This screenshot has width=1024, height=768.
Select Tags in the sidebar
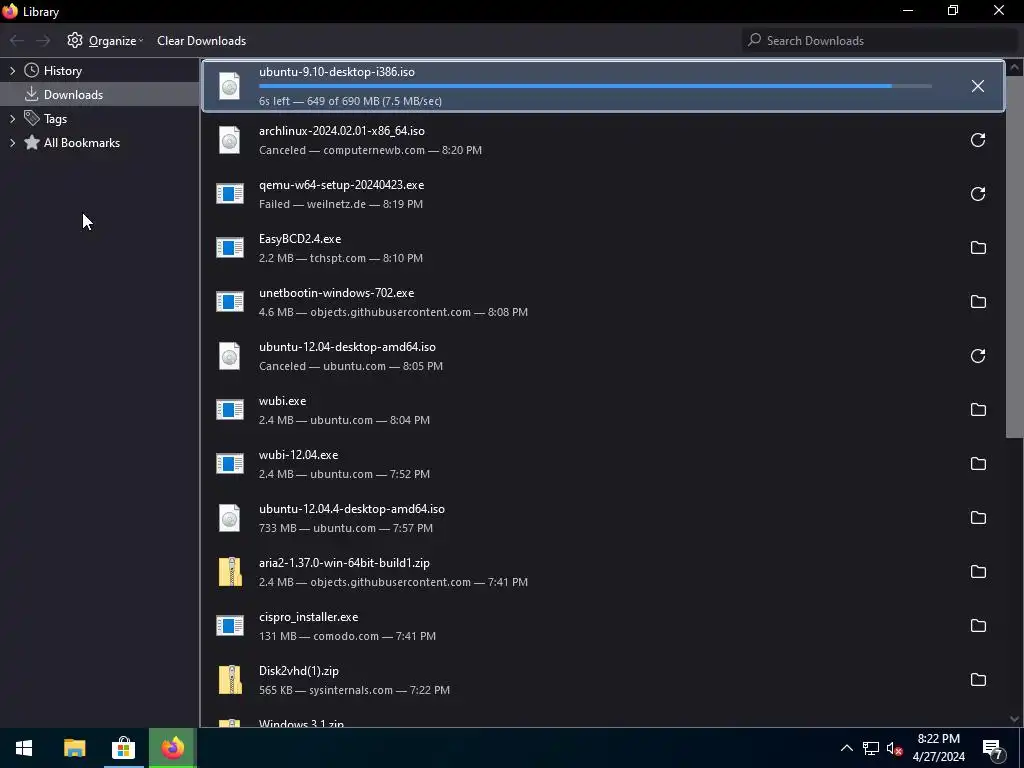click(x=55, y=119)
